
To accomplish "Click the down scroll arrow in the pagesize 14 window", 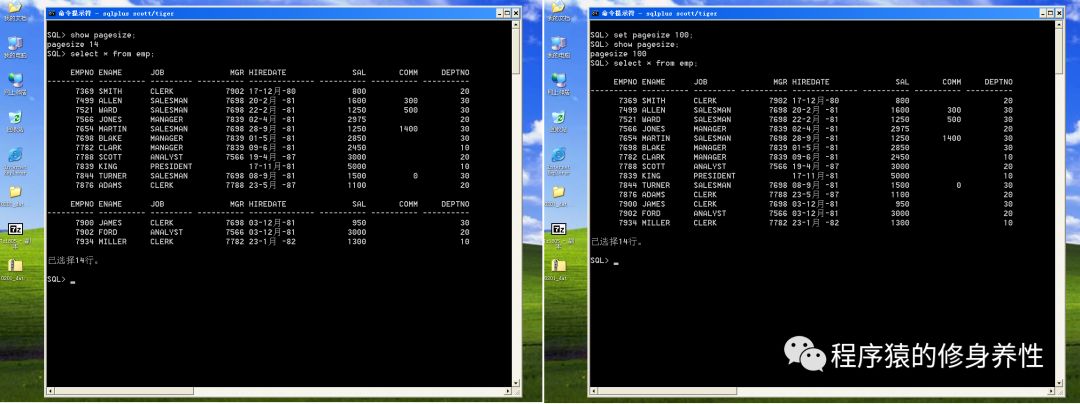I will [x=517, y=383].
